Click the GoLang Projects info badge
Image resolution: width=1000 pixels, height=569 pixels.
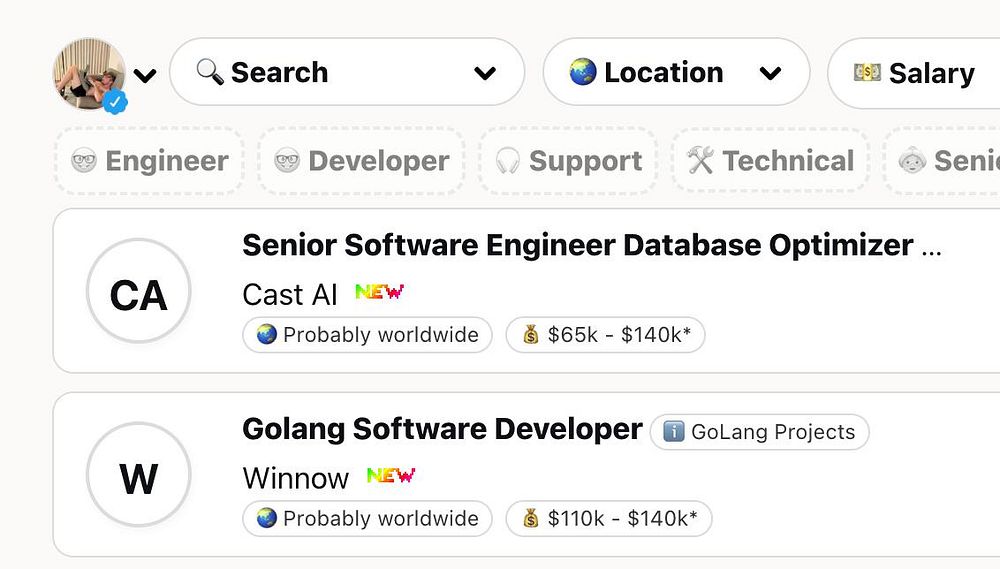tap(760, 432)
